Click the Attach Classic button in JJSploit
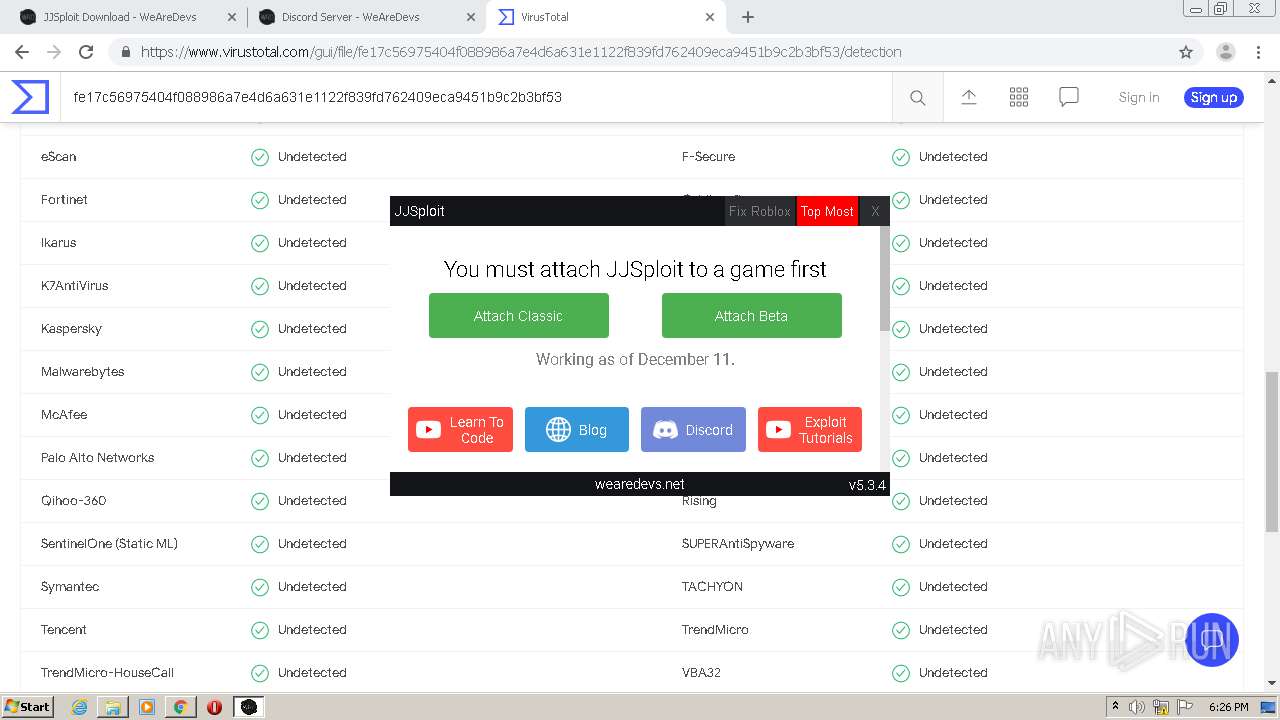The width and height of the screenshot is (1280, 720). (x=518, y=315)
